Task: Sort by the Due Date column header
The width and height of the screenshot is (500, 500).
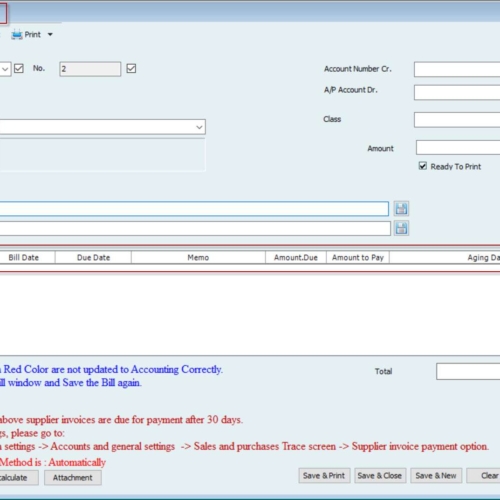Action: click(93, 258)
